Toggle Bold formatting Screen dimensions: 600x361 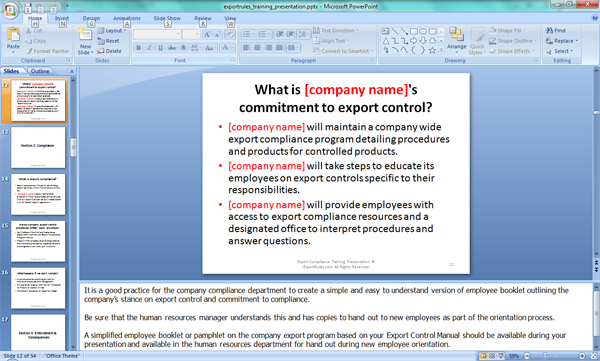[139, 48]
